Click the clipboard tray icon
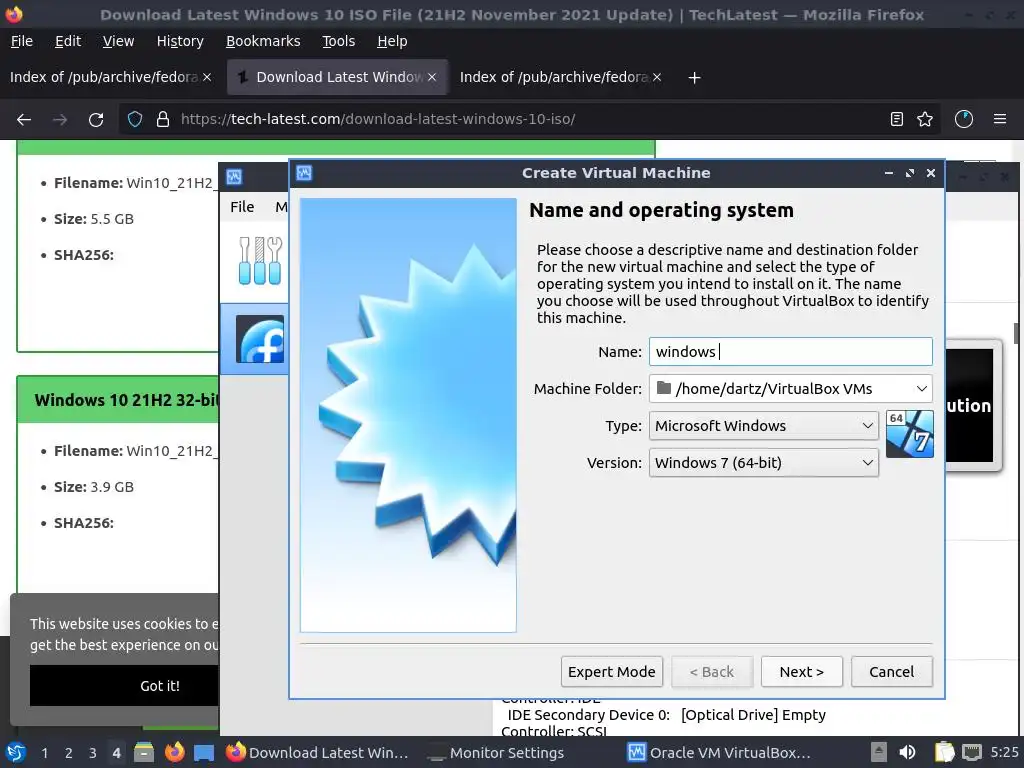This screenshot has width=1024, height=768. pyautogui.click(x=943, y=752)
